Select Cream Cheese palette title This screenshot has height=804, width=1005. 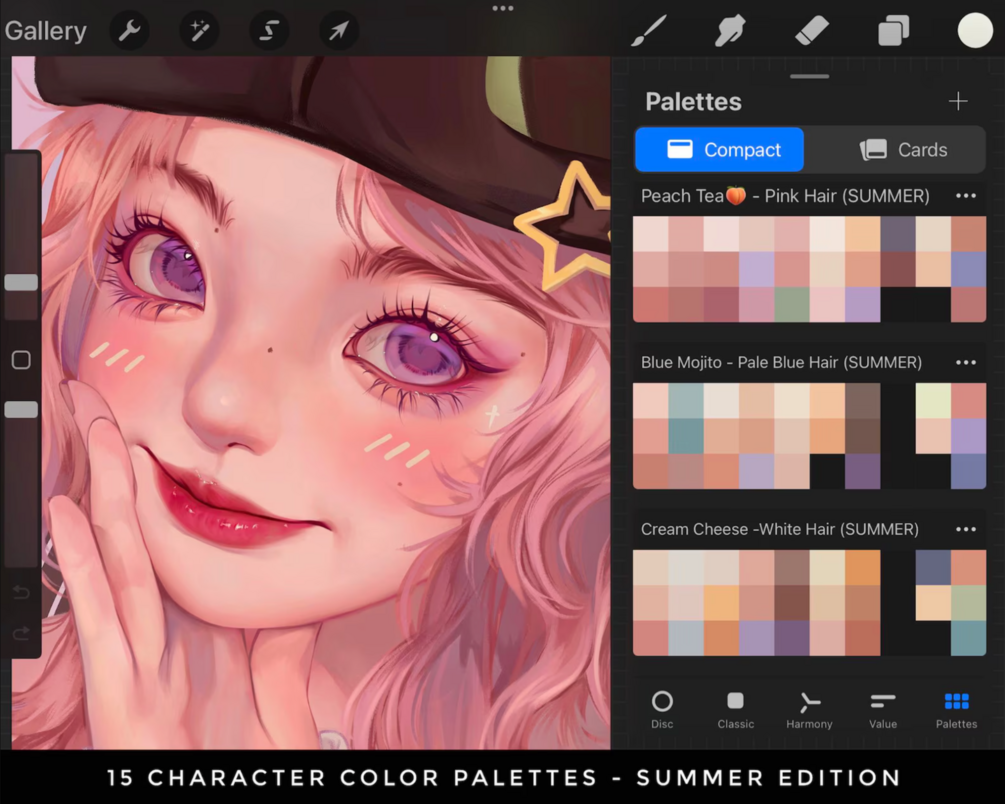point(780,529)
